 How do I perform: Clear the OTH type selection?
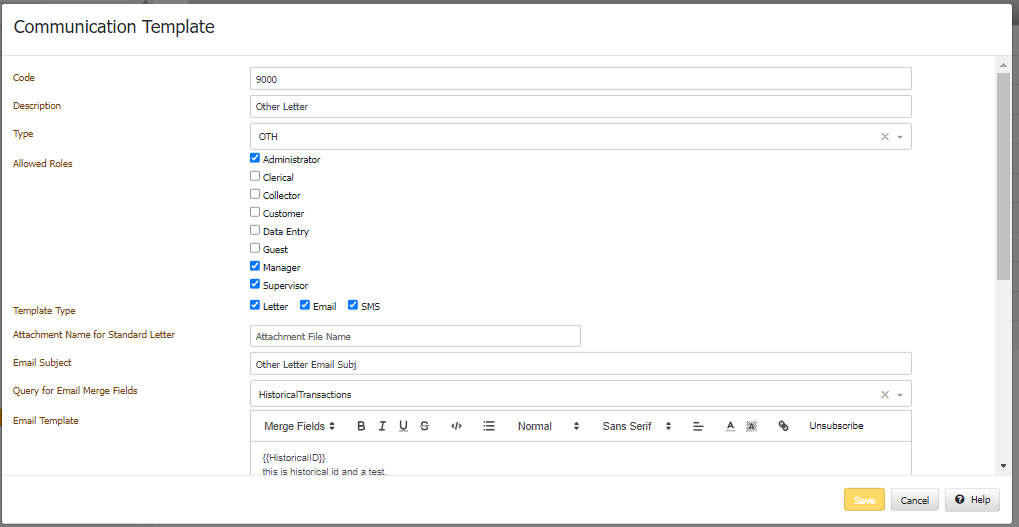point(884,137)
